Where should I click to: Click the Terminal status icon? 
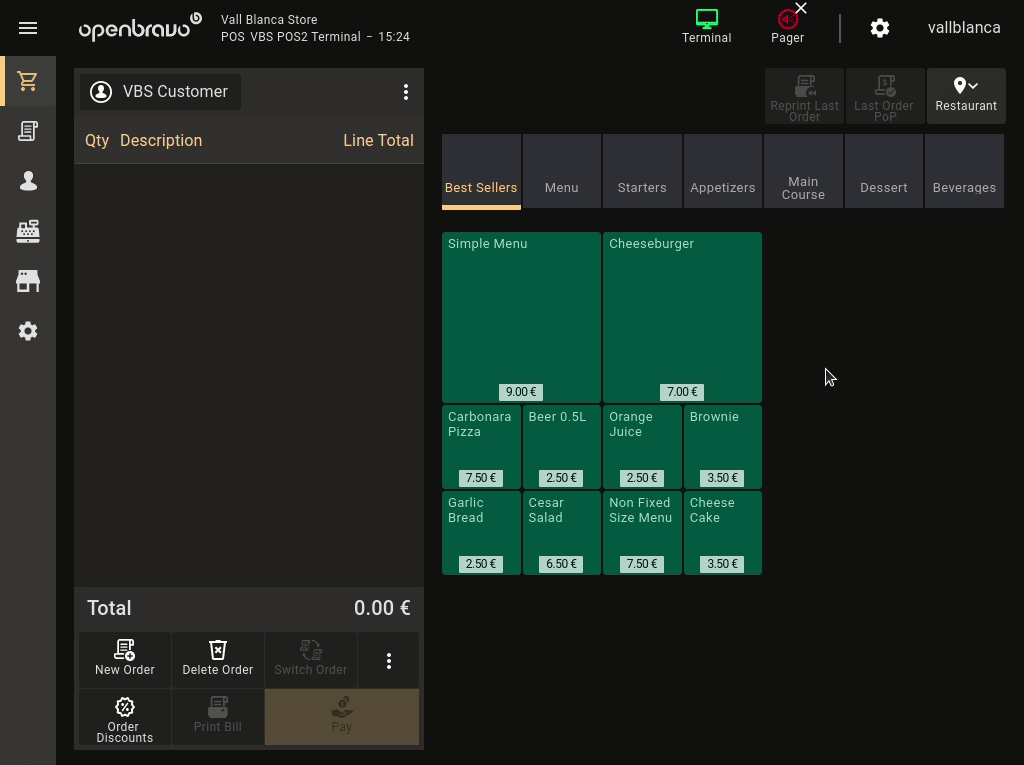(x=706, y=27)
